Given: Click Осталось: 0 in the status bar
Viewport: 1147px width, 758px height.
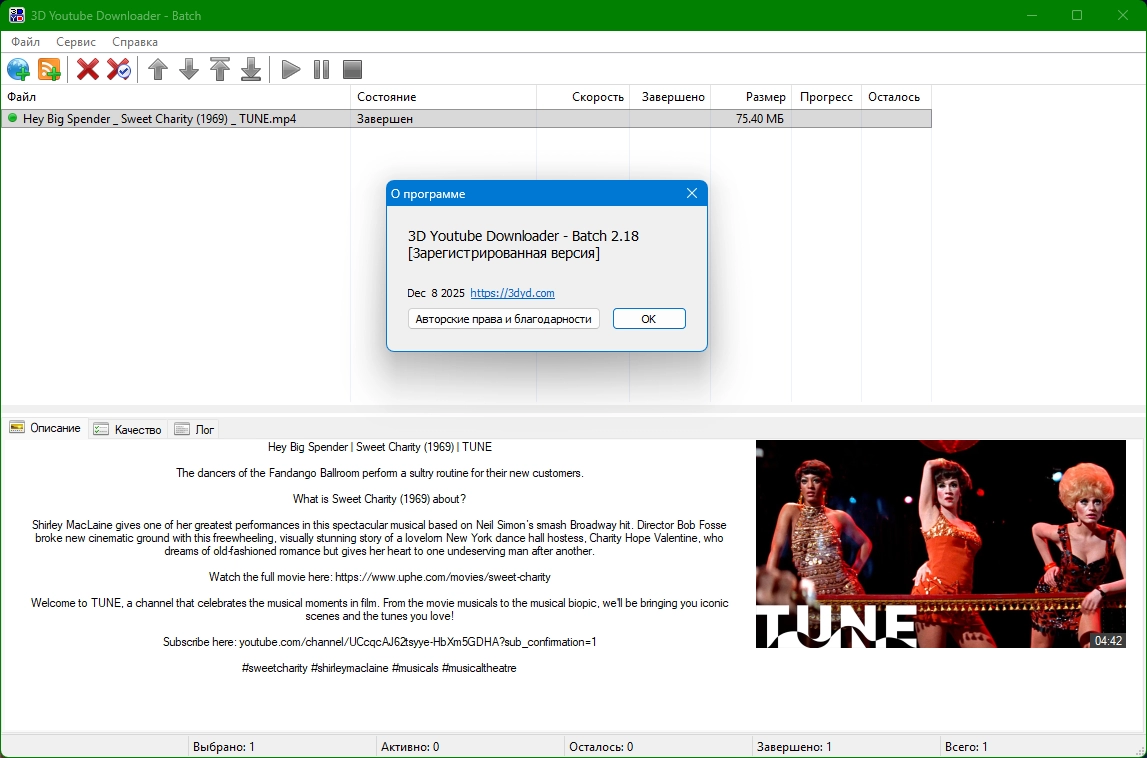Looking at the screenshot, I should (x=601, y=747).
